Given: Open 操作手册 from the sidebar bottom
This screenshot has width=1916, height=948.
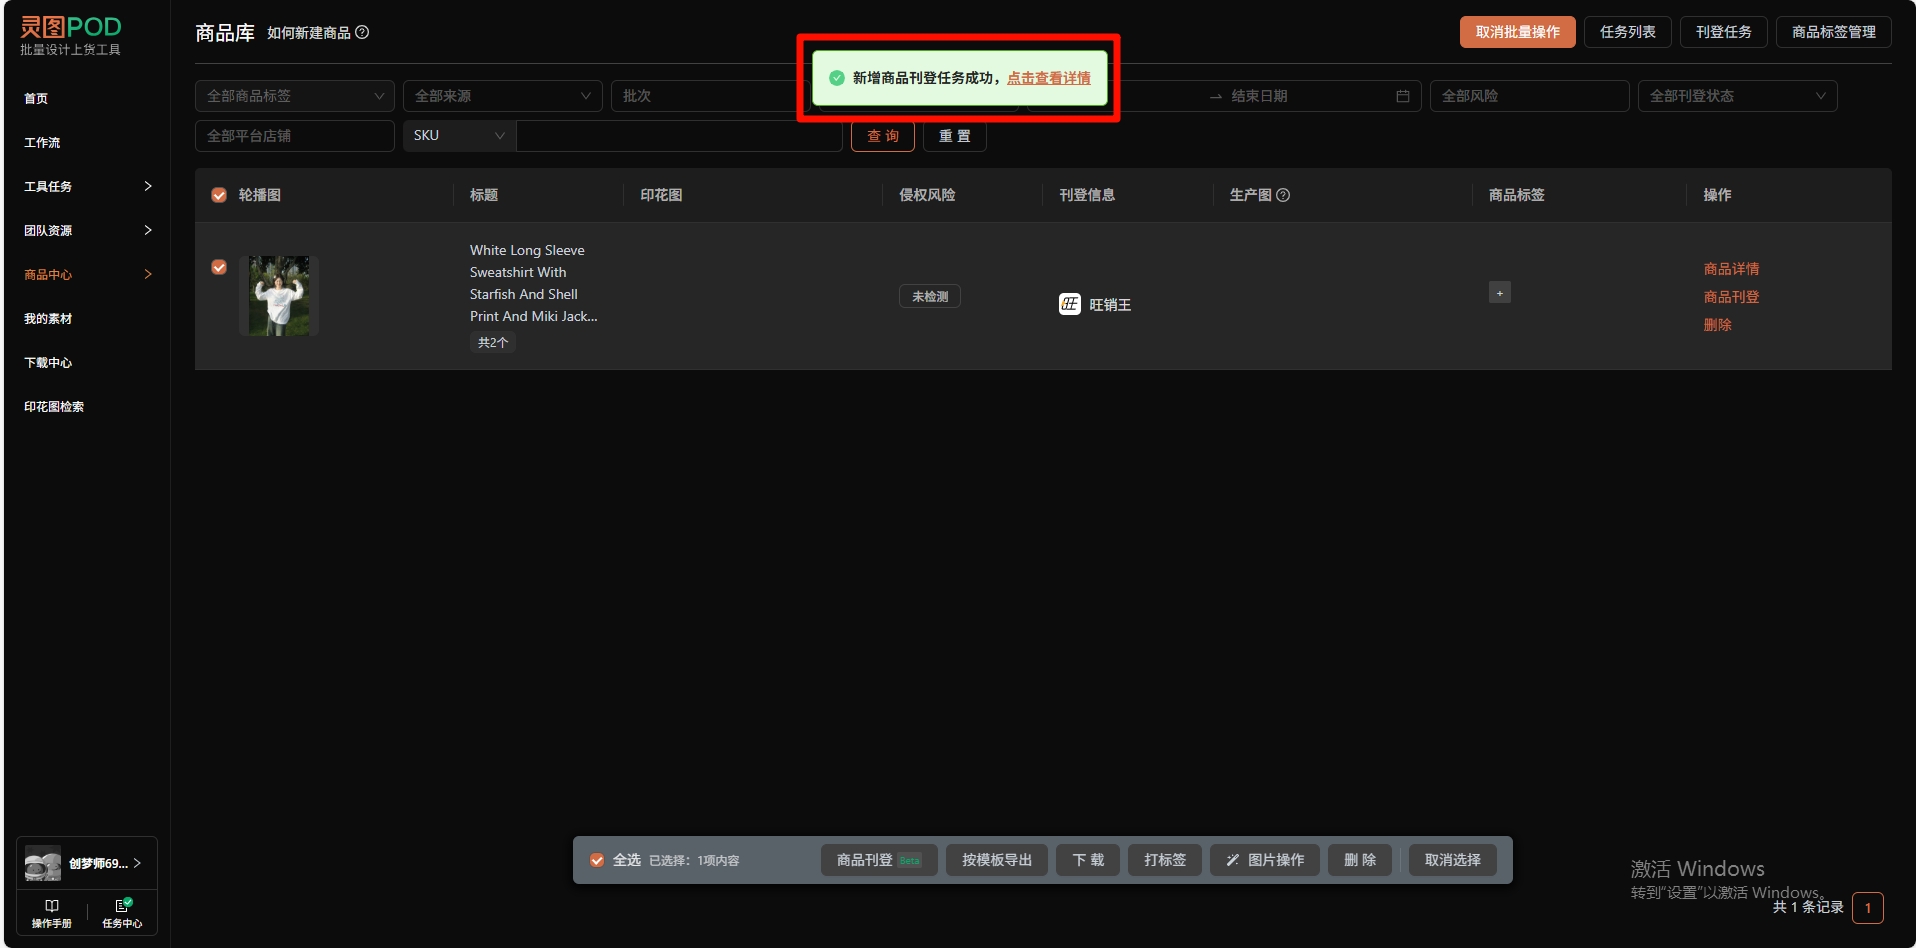Looking at the screenshot, I should point(52,912).
